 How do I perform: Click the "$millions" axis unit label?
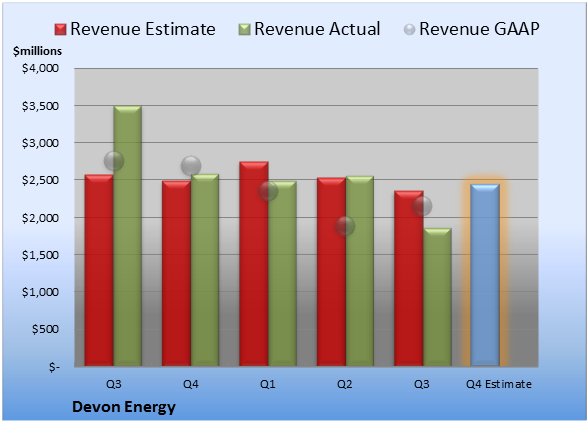coord(38,51)
